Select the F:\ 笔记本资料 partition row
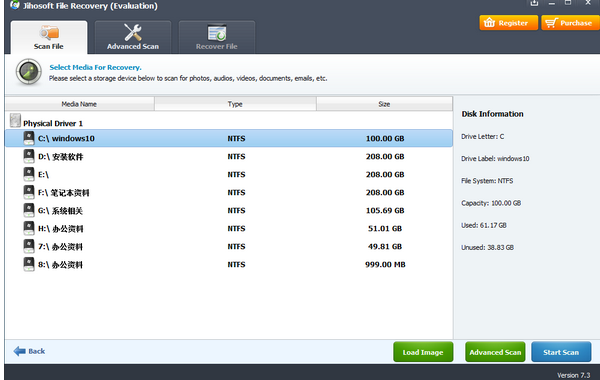The image size is (600, 380). [x=229, y=192]
